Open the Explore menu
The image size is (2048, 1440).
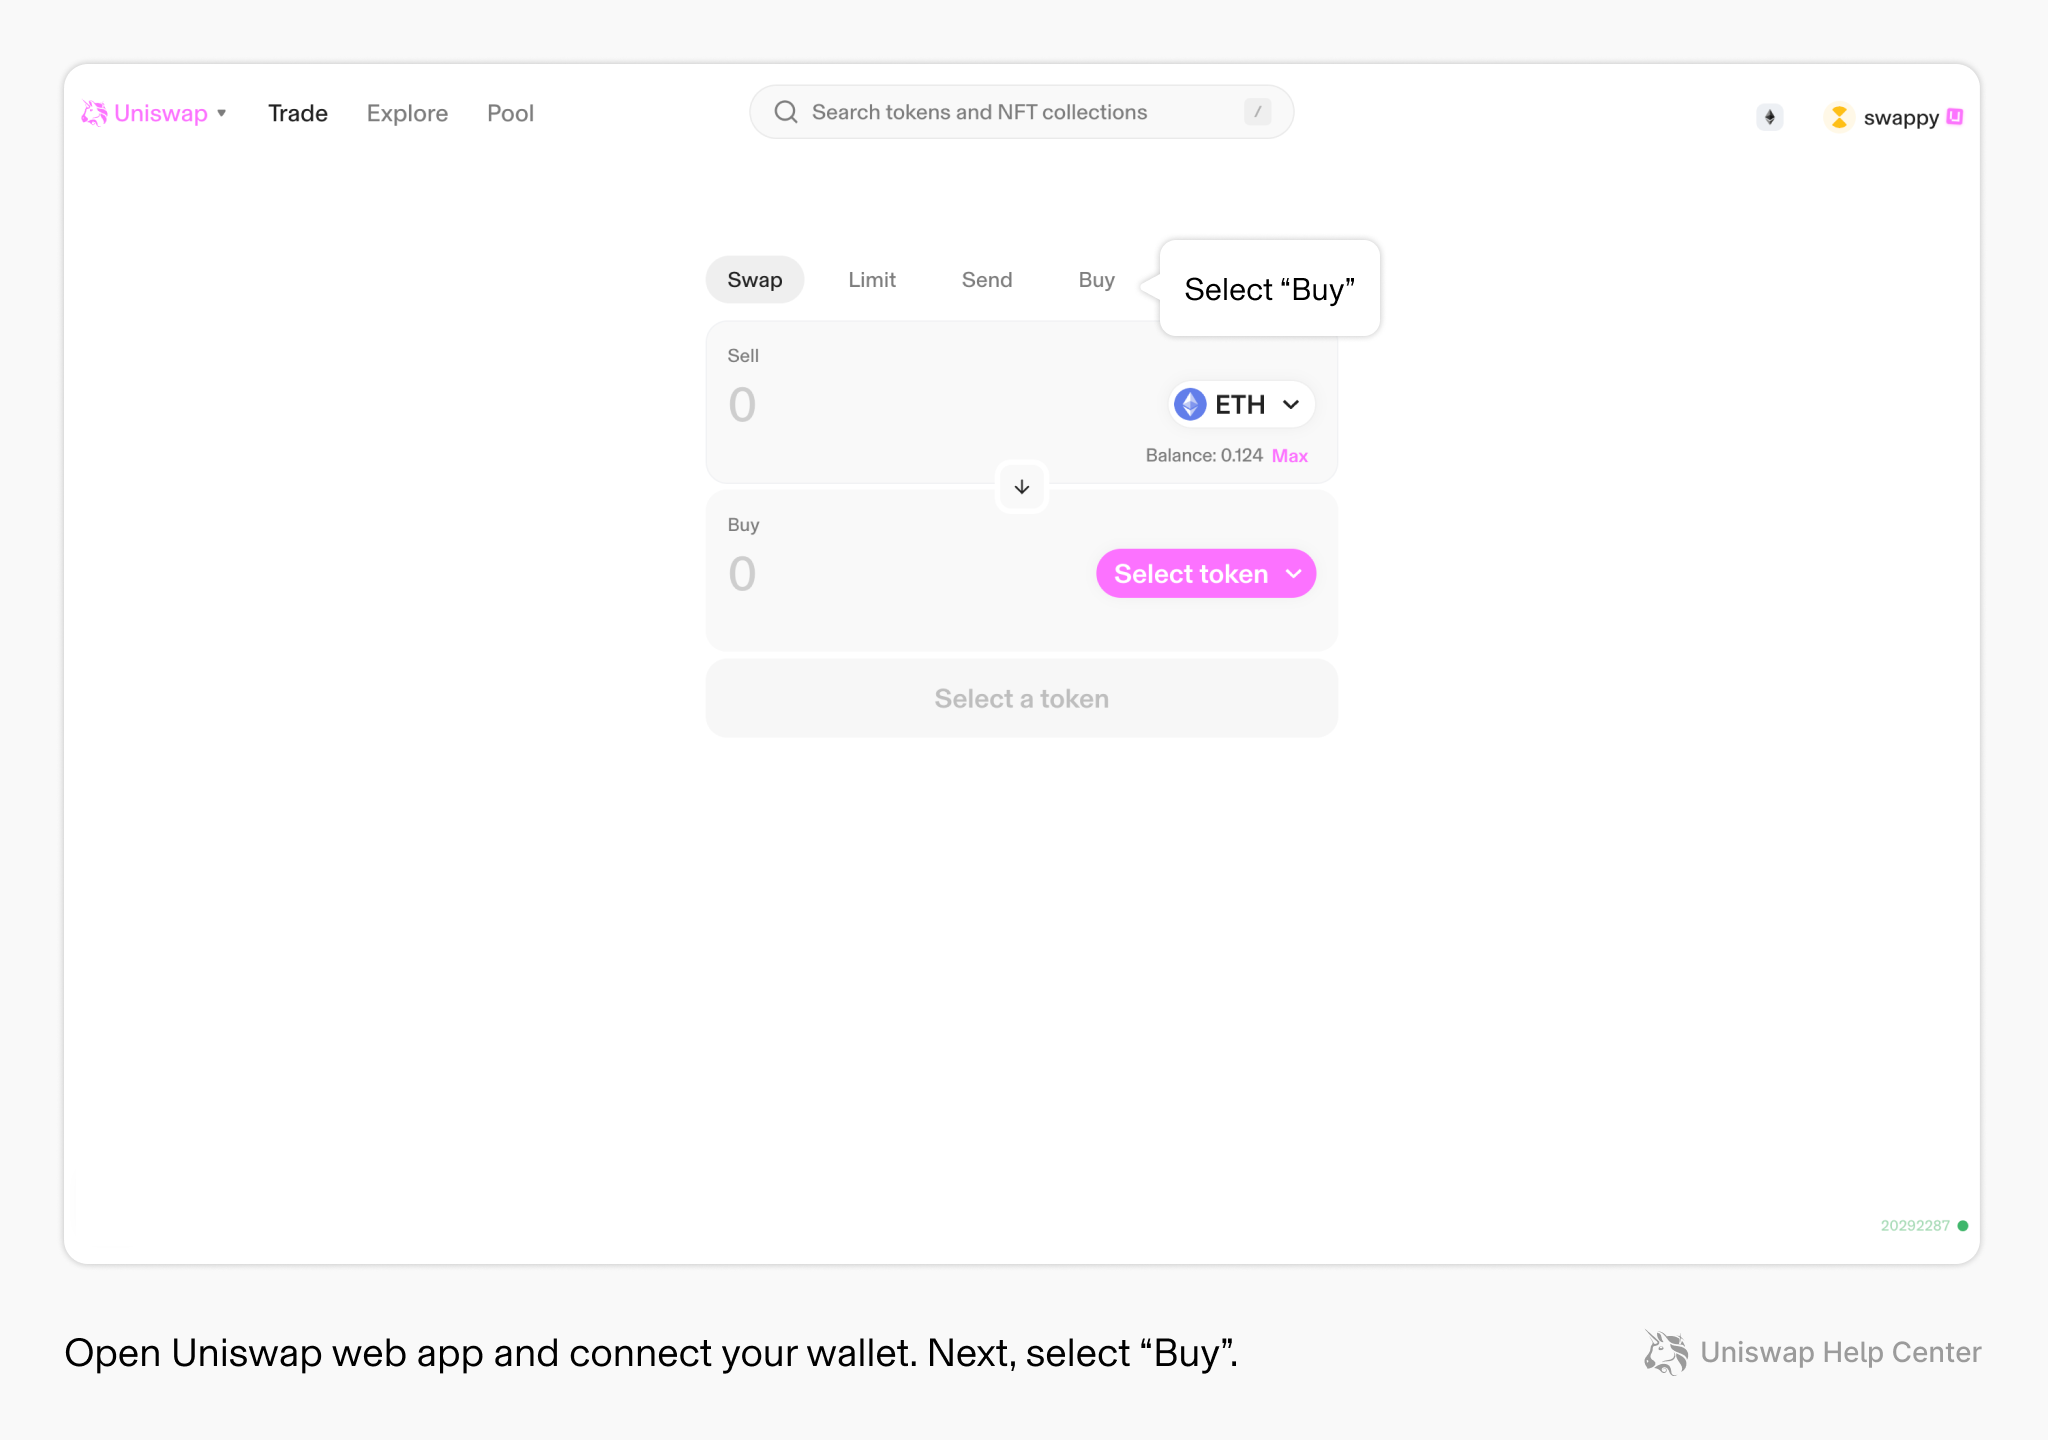[407, 113]
